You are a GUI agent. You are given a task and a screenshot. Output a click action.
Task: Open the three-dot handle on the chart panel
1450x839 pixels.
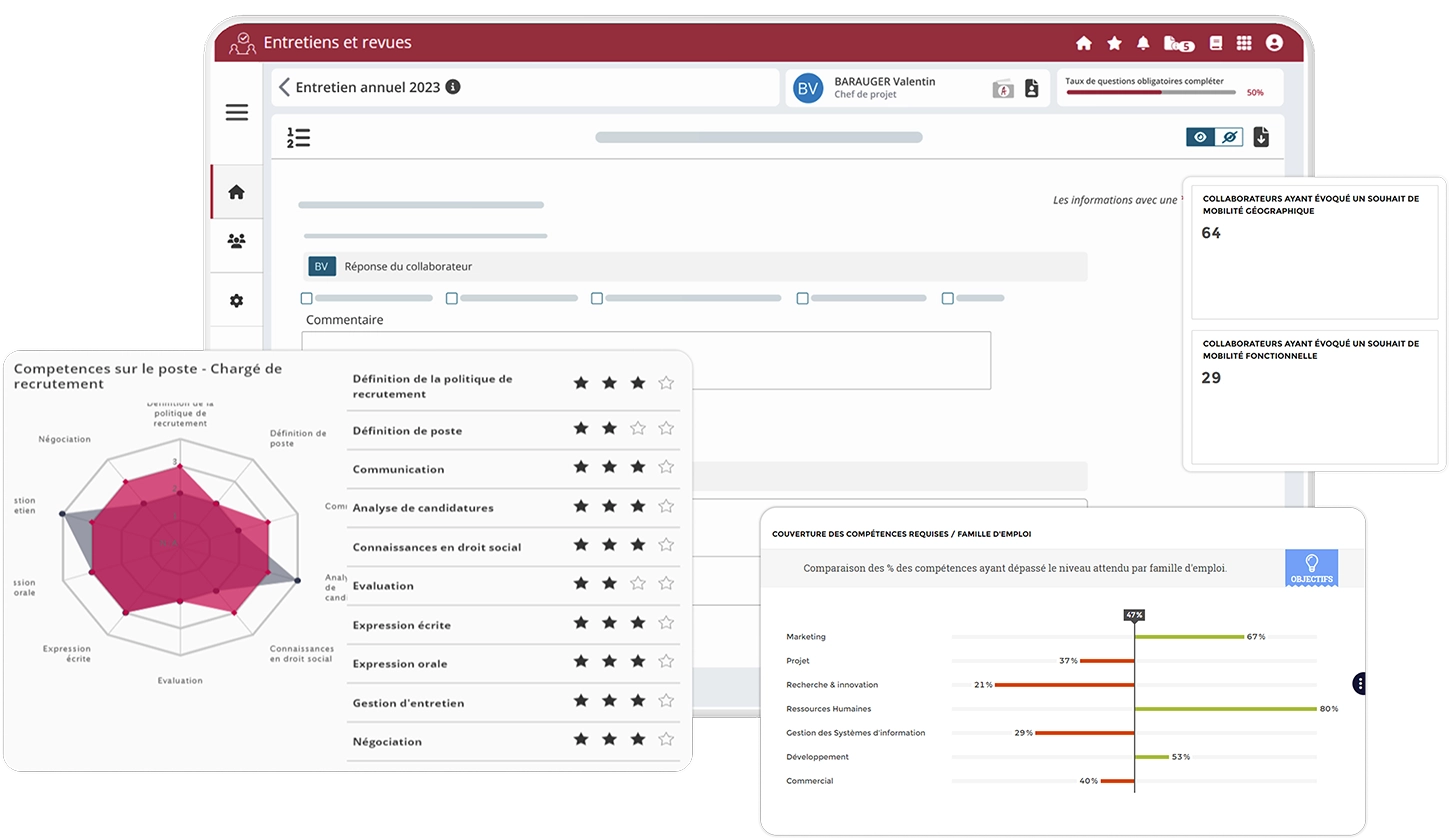[1360, 684]
